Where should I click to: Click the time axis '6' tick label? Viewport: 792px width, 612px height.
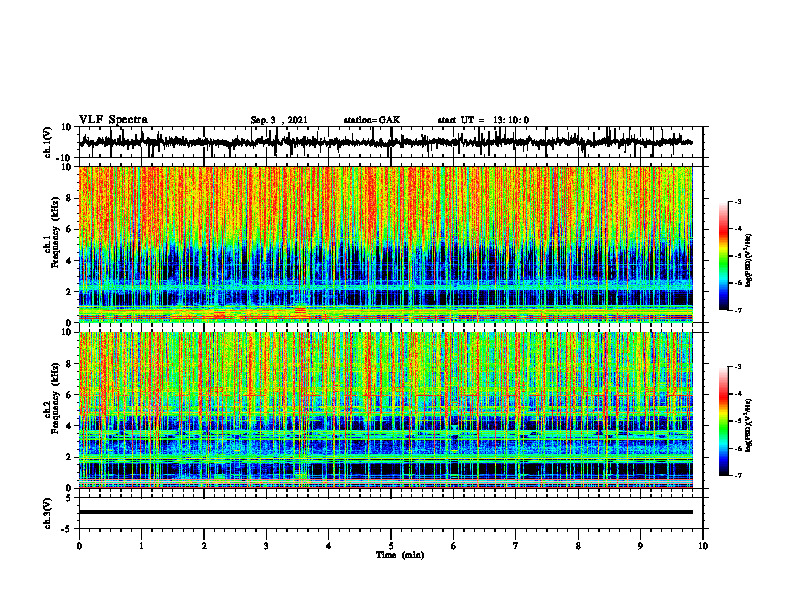(454, 546)
